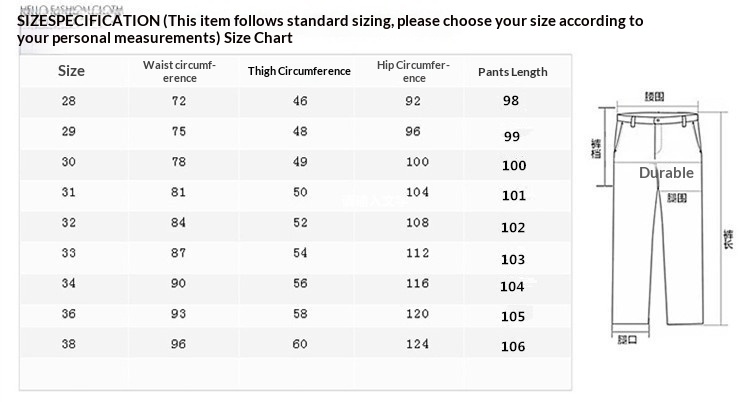Image resolution: width=750 pixels, height=402 pixels.
Task: Select waist value 87
Action: click(x=179, y=253)
